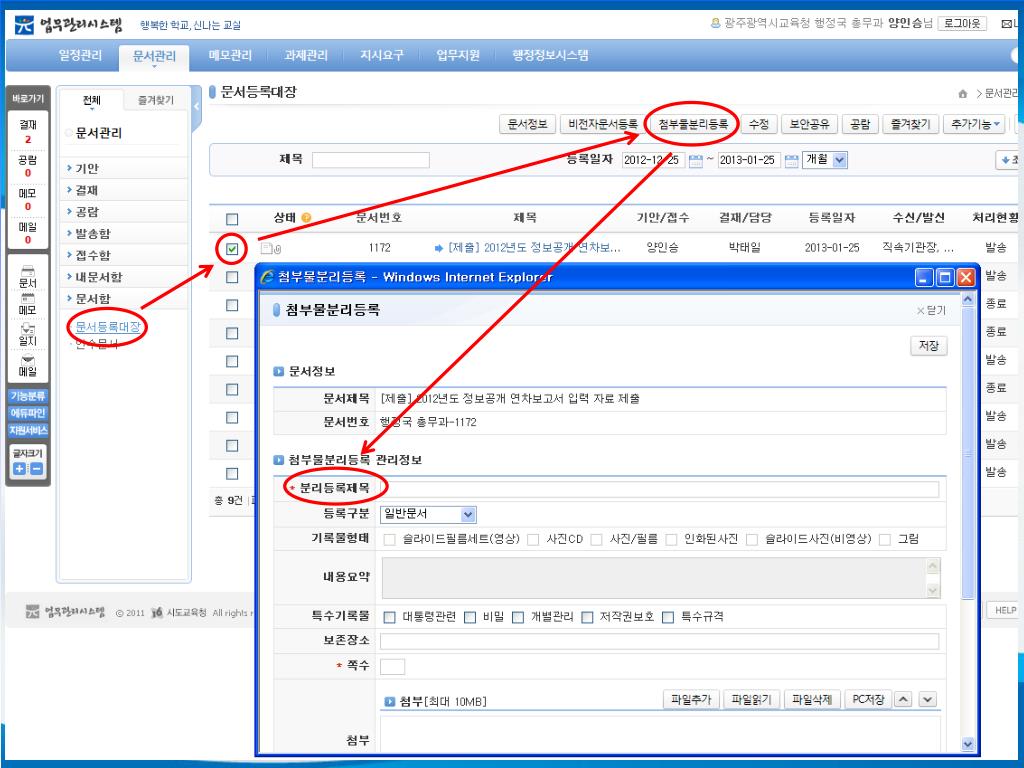The width and height of the screenshot is (1024, 768).
Task: Click the 저장 button in the popup
Action: coord(929,345)
